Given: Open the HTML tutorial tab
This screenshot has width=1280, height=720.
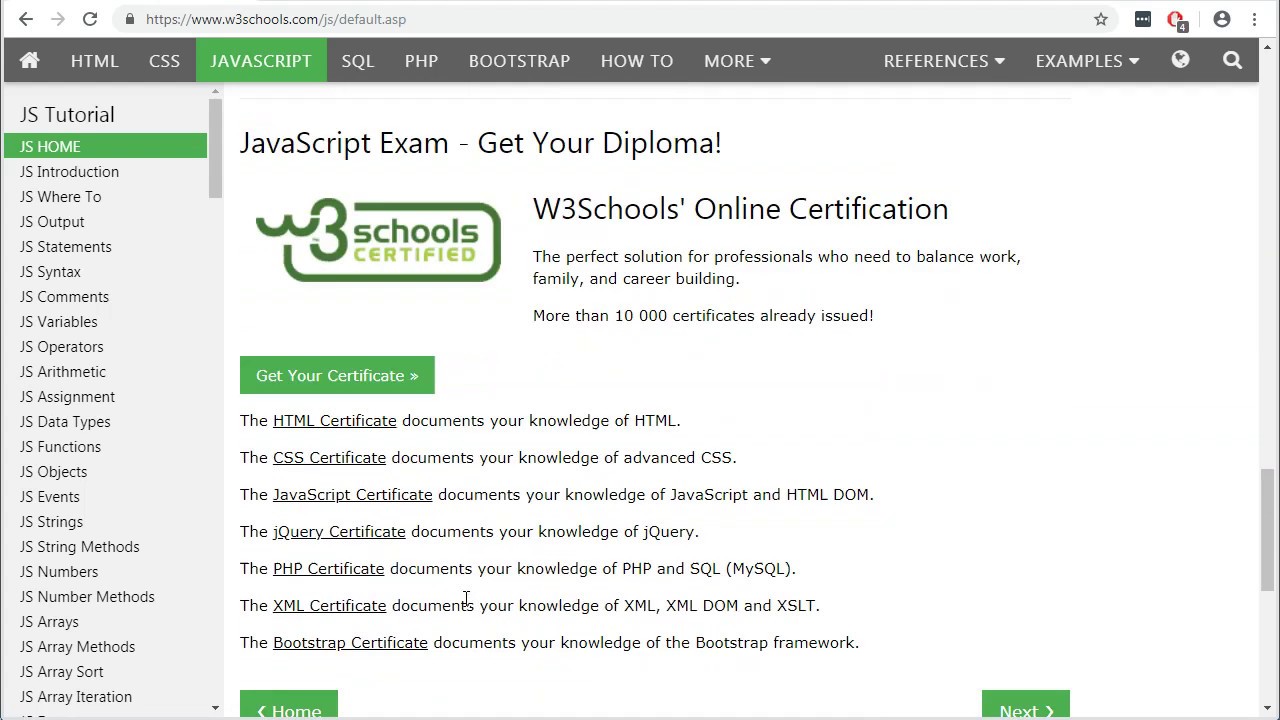Looking at the screenshot, I should (95, 60).
